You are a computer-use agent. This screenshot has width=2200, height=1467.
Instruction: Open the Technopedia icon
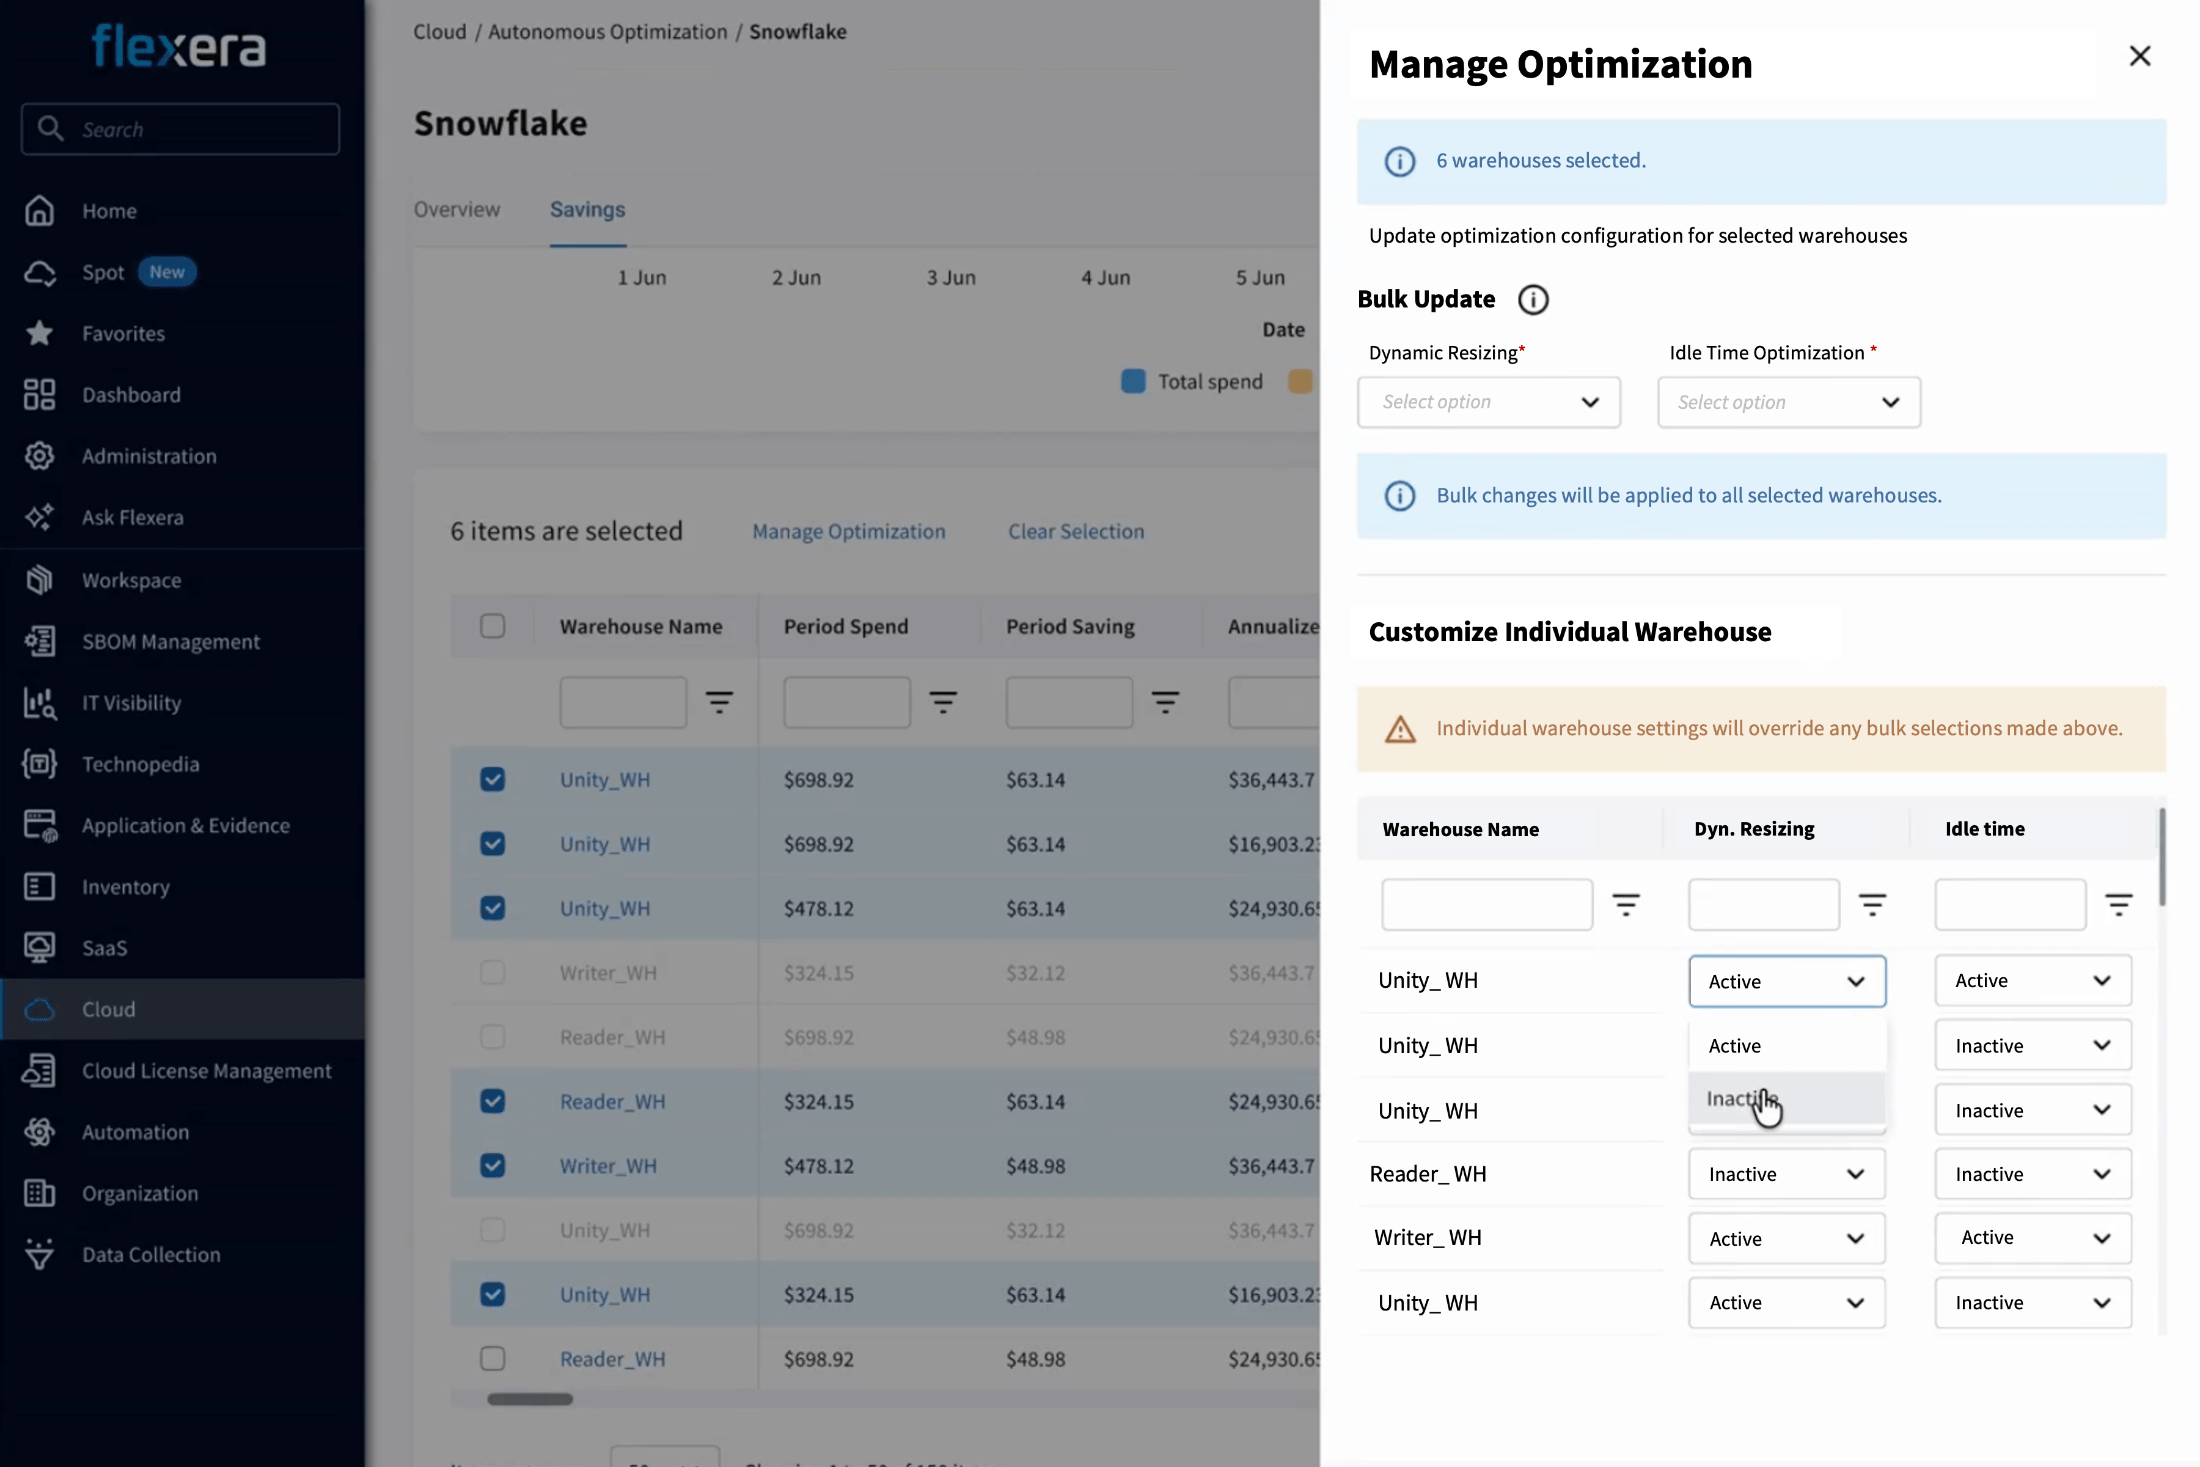pyautogui.click(x=39, y=764)
